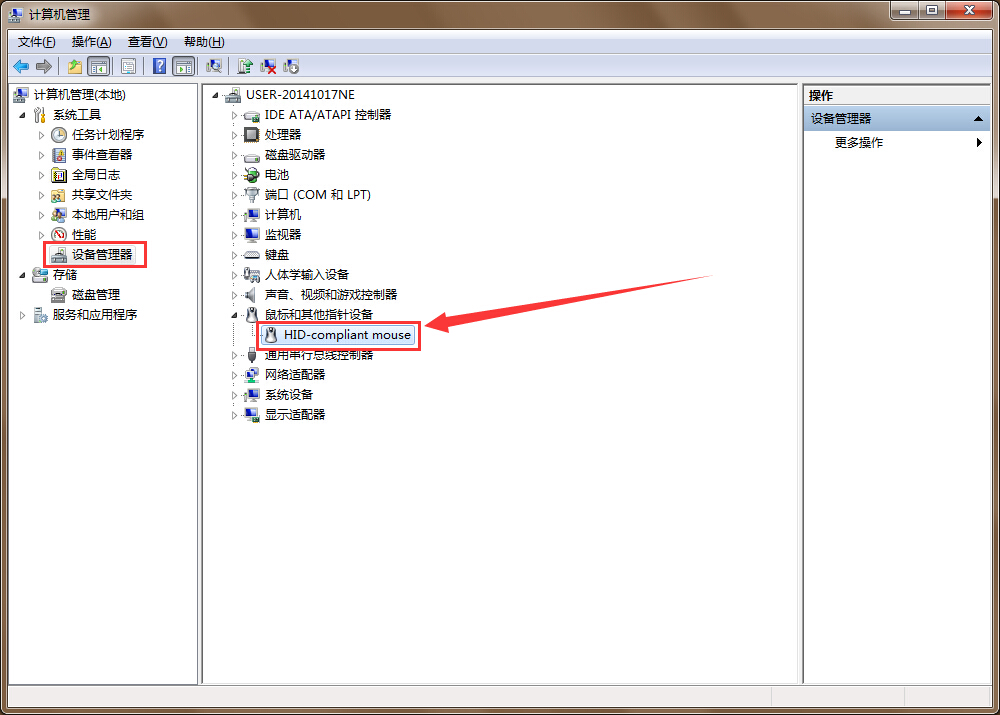Select 磁盘管理 under 存储
Viewport: 1000px width, 715px height.
tap(96, 295)
